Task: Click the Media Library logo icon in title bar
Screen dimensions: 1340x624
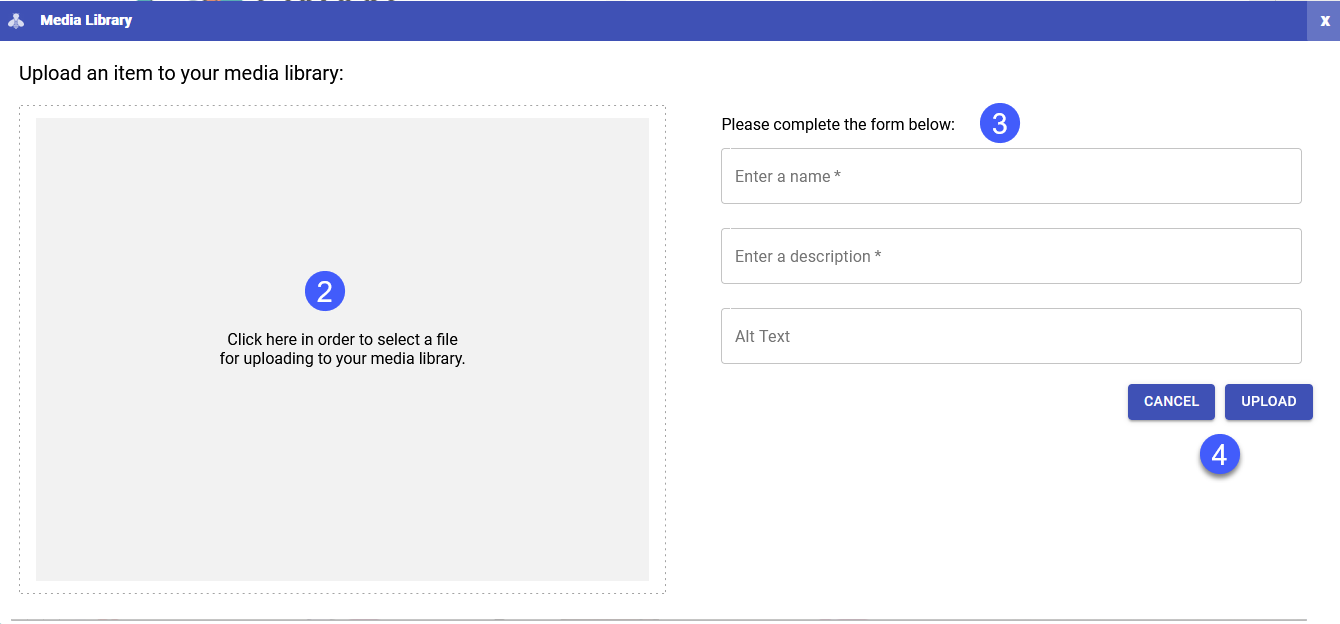Action: (x=16, y=20)
